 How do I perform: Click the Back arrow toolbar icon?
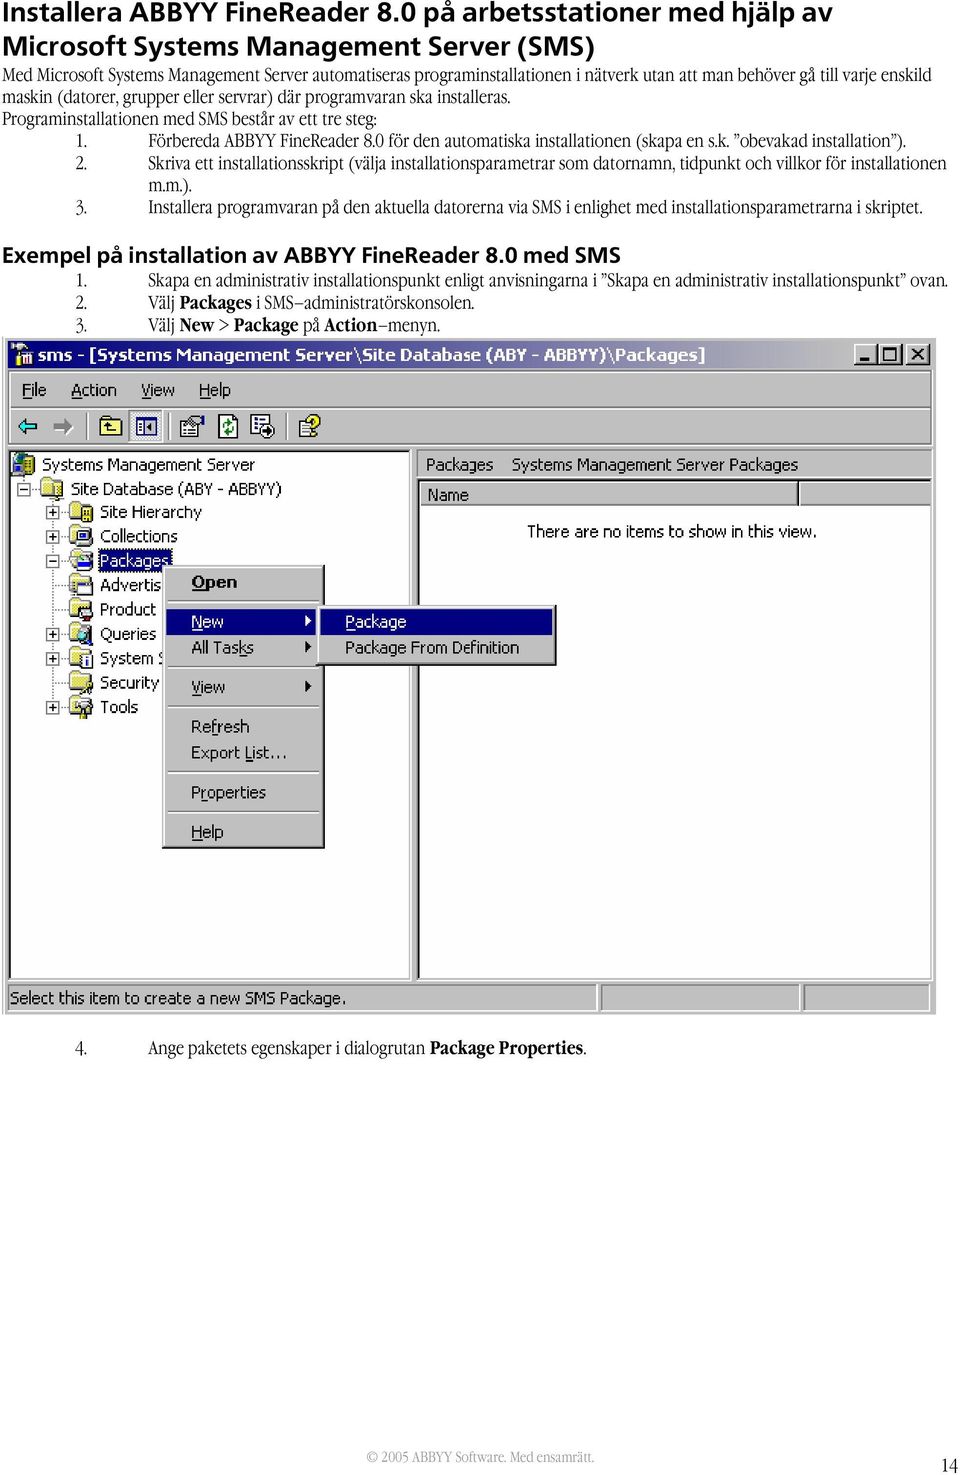[28, 427]
